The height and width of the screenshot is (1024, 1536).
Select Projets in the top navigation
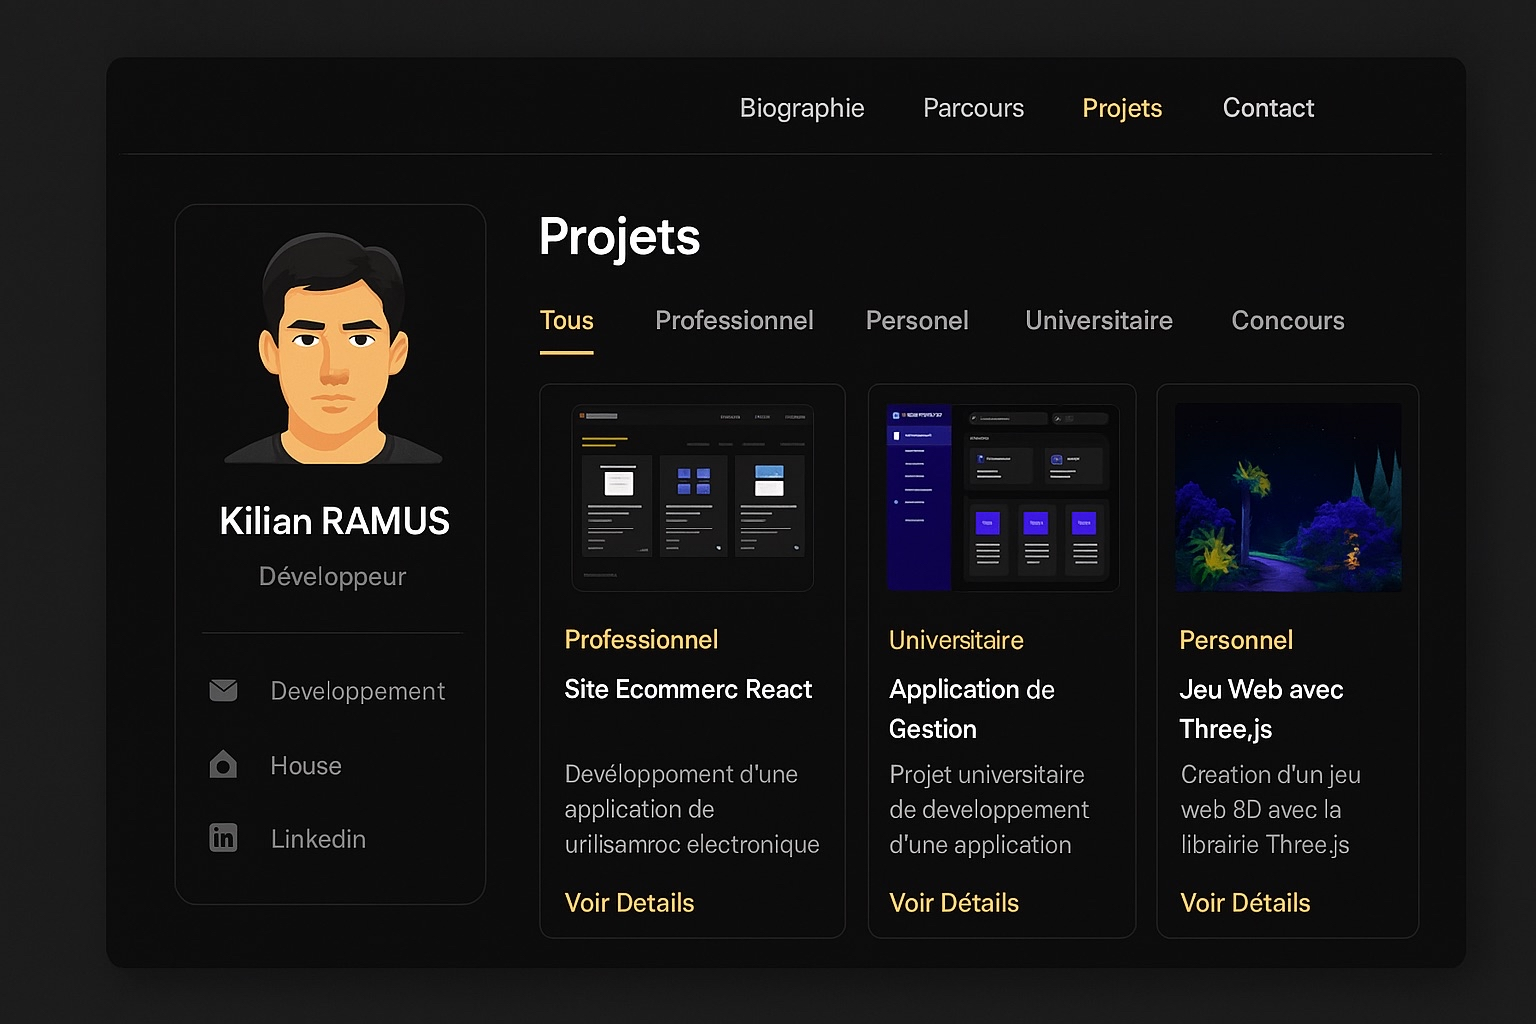pos(1122,108)
